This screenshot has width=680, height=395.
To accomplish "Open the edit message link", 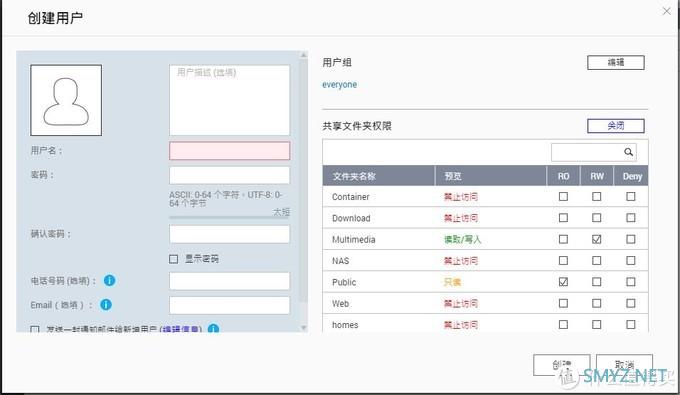I will click(181, 330).
